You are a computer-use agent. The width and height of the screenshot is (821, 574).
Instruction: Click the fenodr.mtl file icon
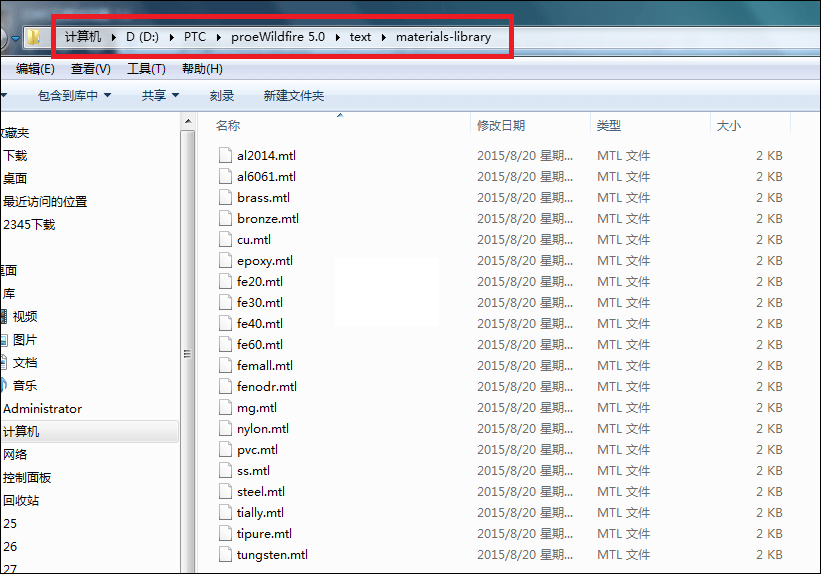click(x=225, y=387)
